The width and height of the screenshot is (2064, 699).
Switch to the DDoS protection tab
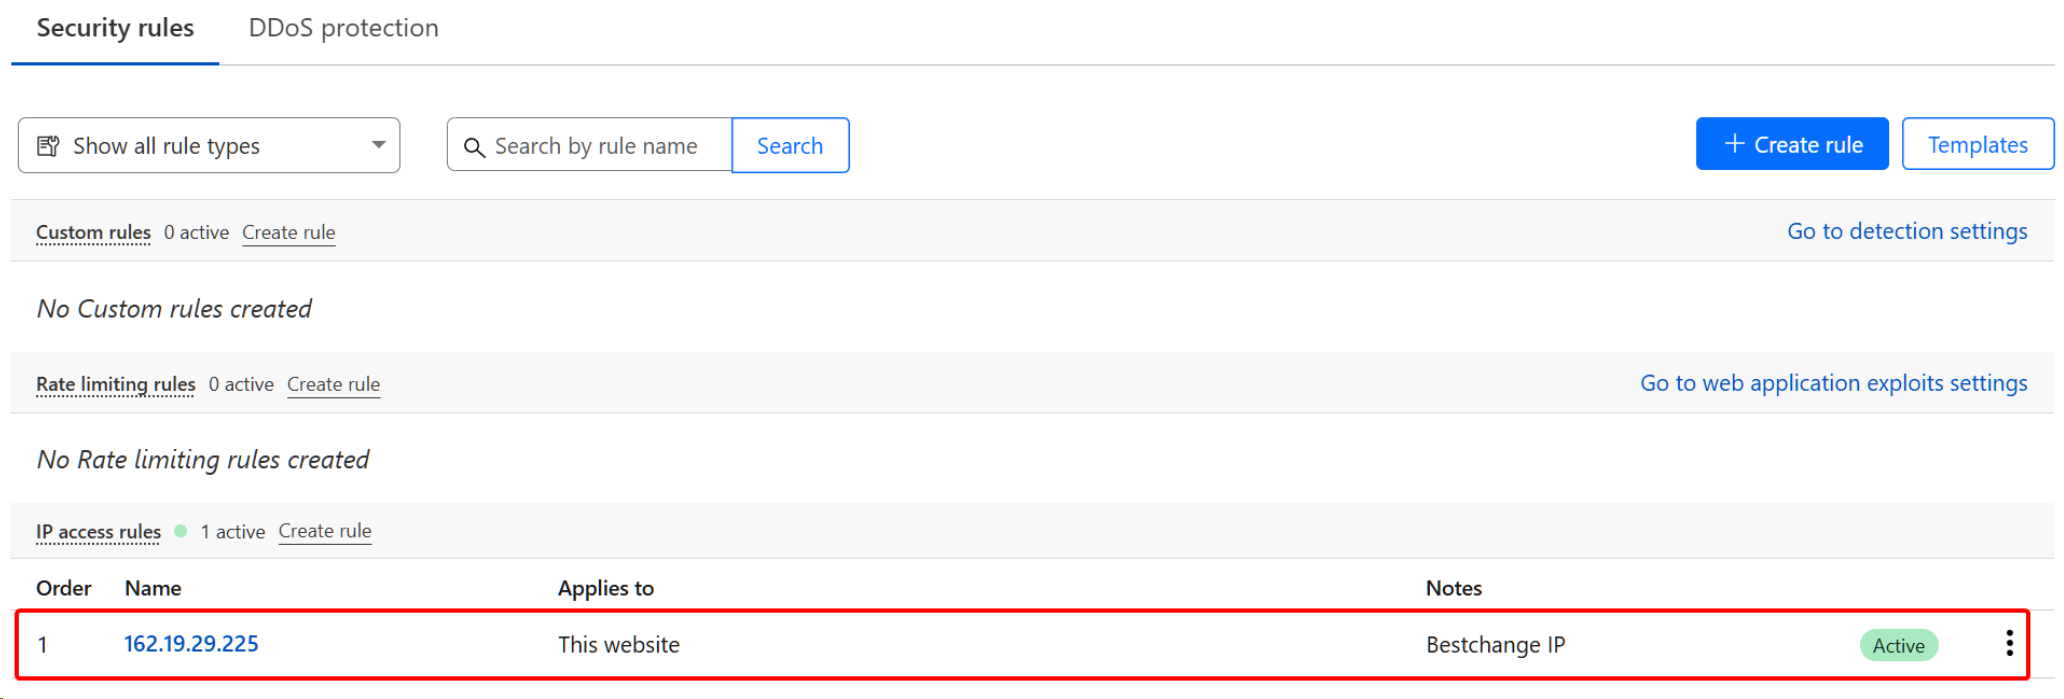click(x=343, y=28)
